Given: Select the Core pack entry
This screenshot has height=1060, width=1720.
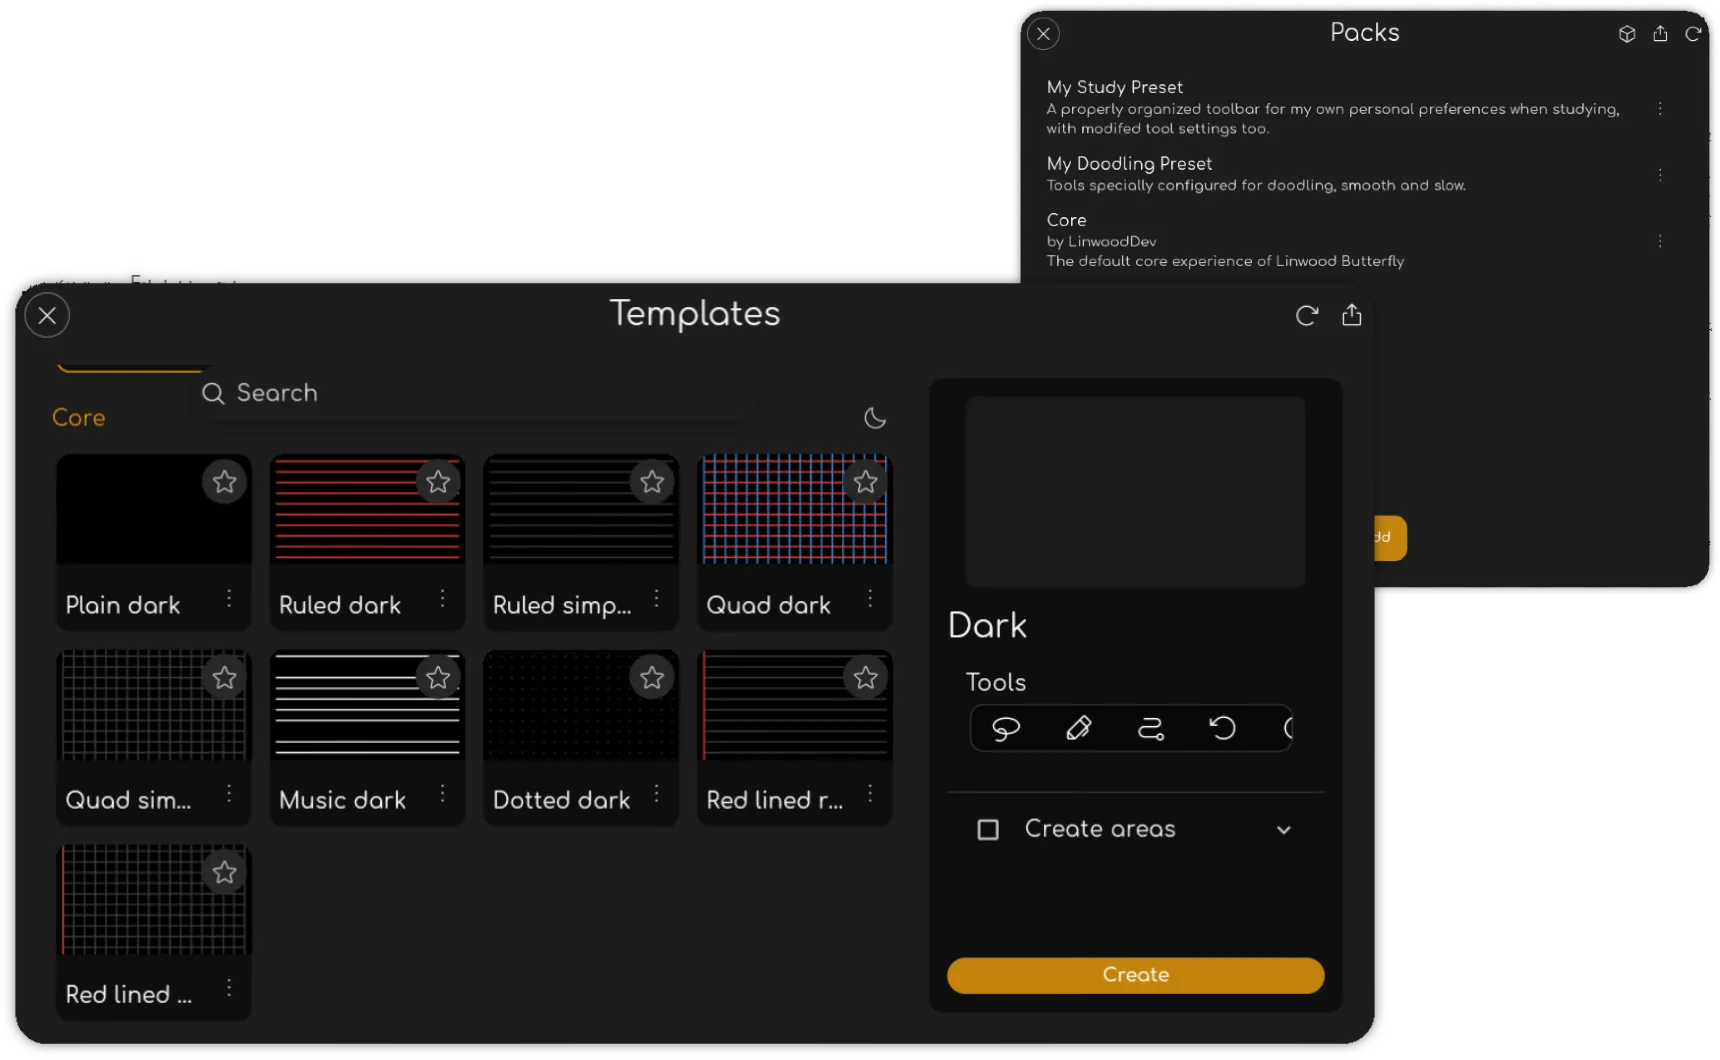Looking at the screenshot, I should coord(1225,240).
